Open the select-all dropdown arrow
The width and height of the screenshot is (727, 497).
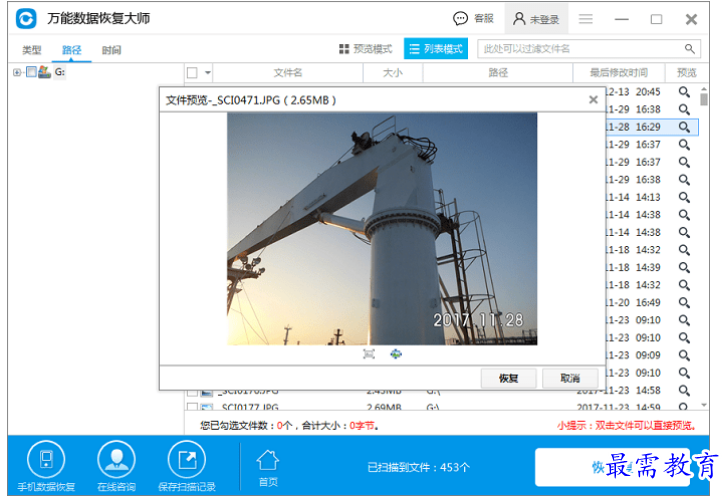[207, 73]
